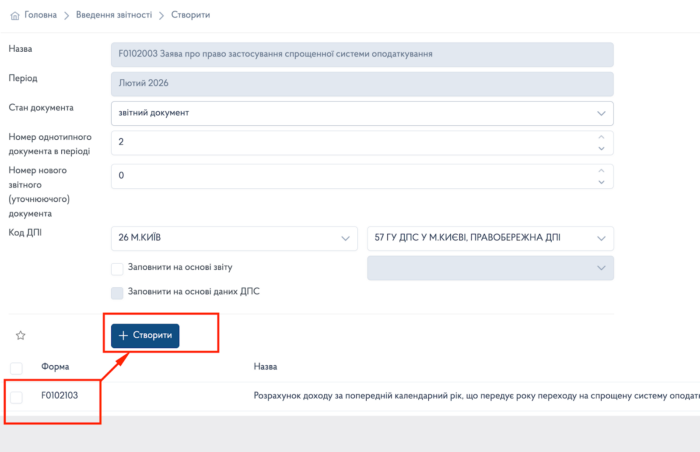Viewport: 700px width, 452px height.
Task: Decrease the Номер однотипного документа value with down arrow
Action: tap(601, 148)
